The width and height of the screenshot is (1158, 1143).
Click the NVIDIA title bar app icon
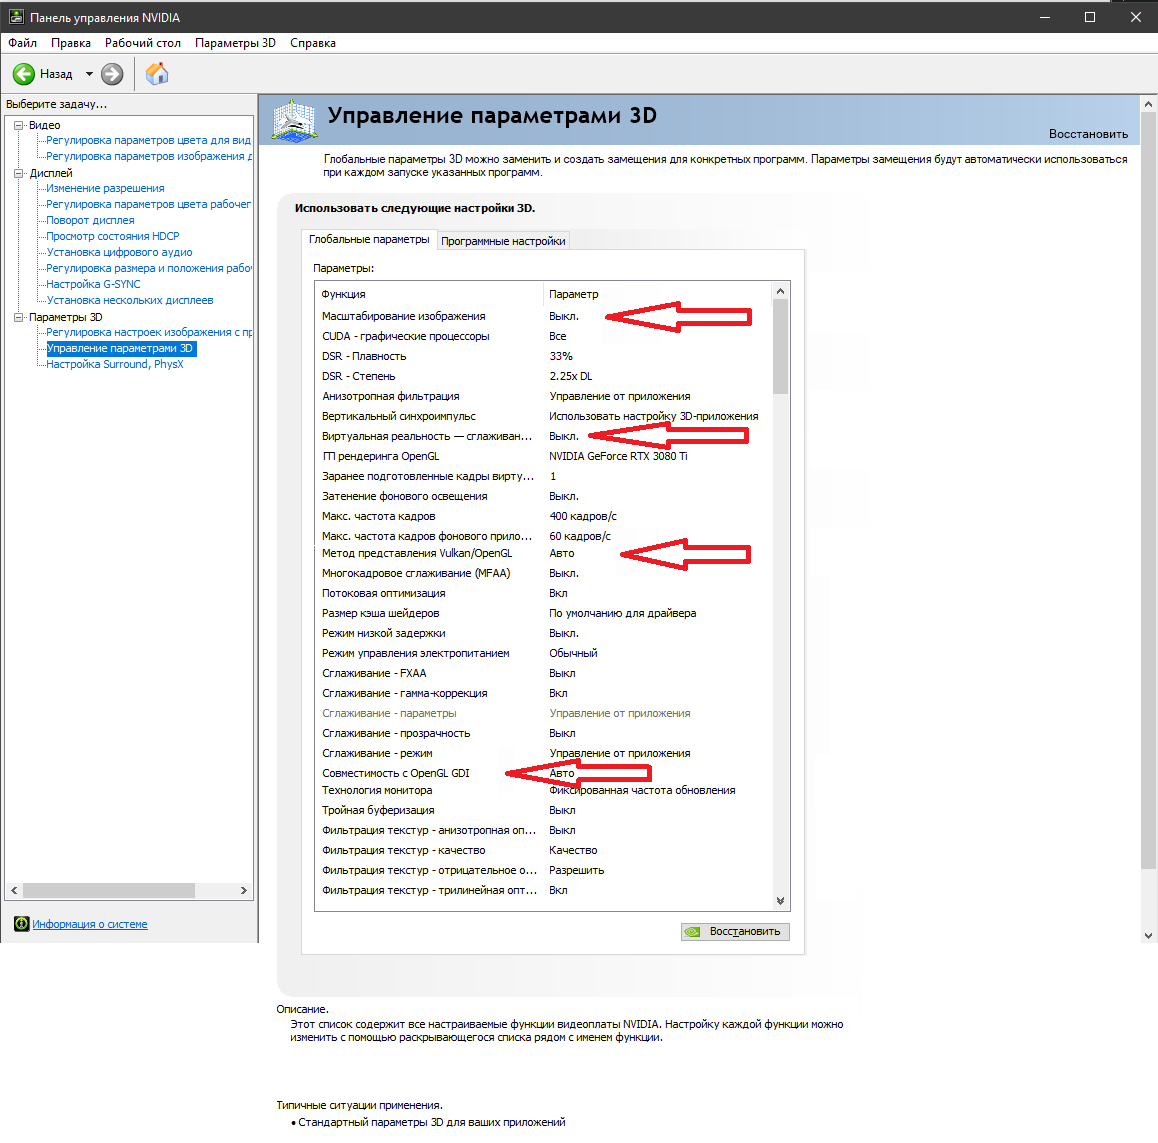(x=15, y=17)
